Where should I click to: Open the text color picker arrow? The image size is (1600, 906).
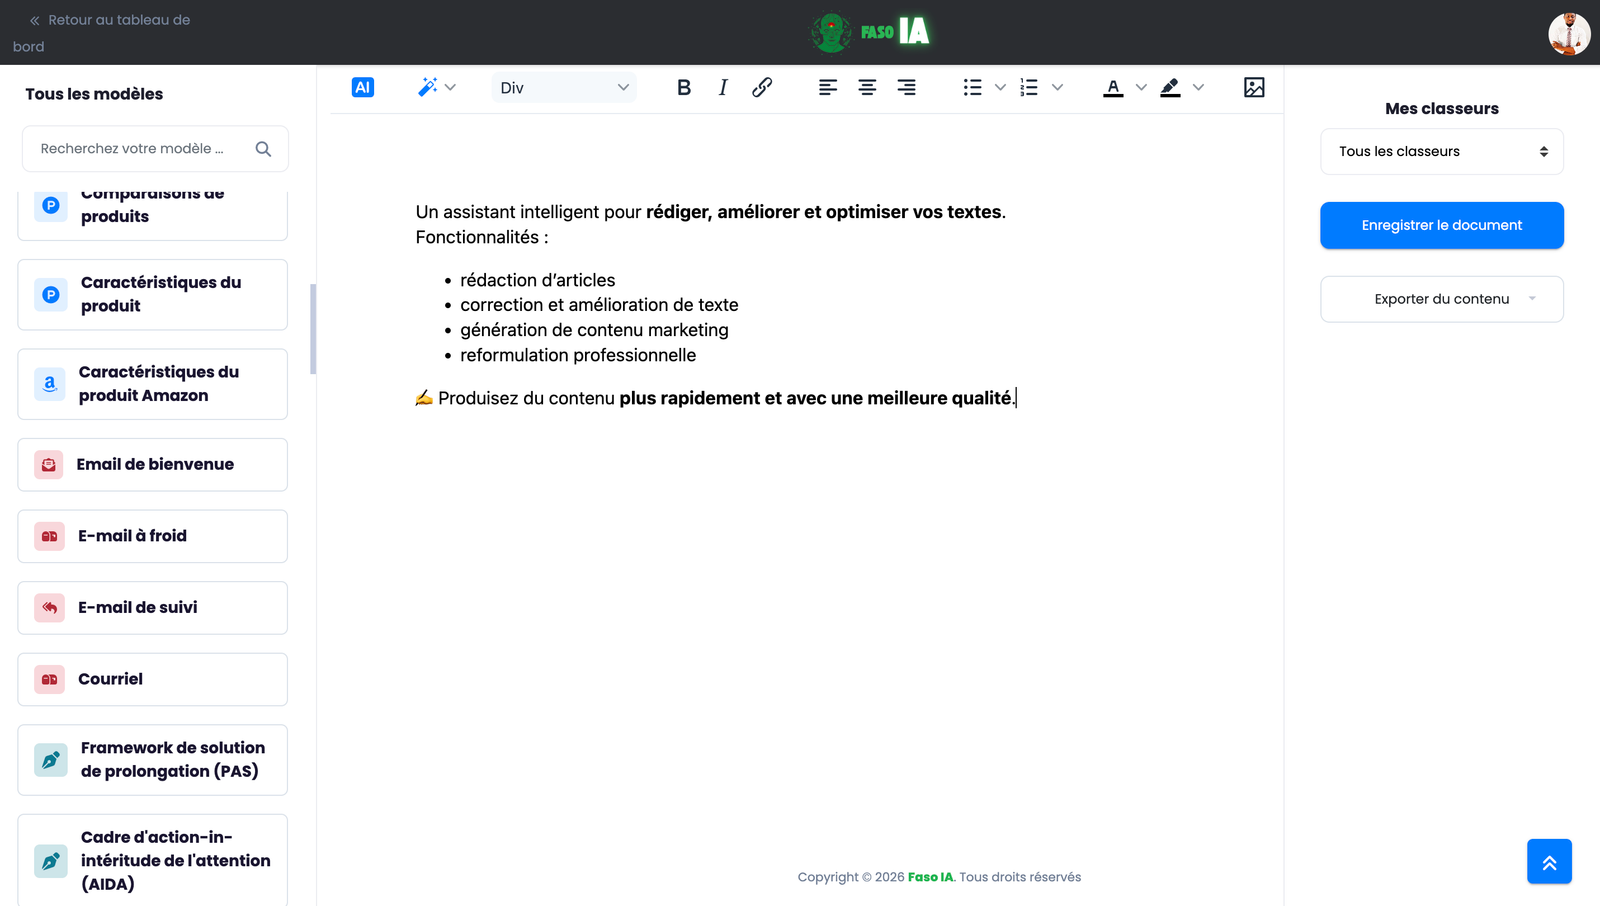click(1141, 88)
